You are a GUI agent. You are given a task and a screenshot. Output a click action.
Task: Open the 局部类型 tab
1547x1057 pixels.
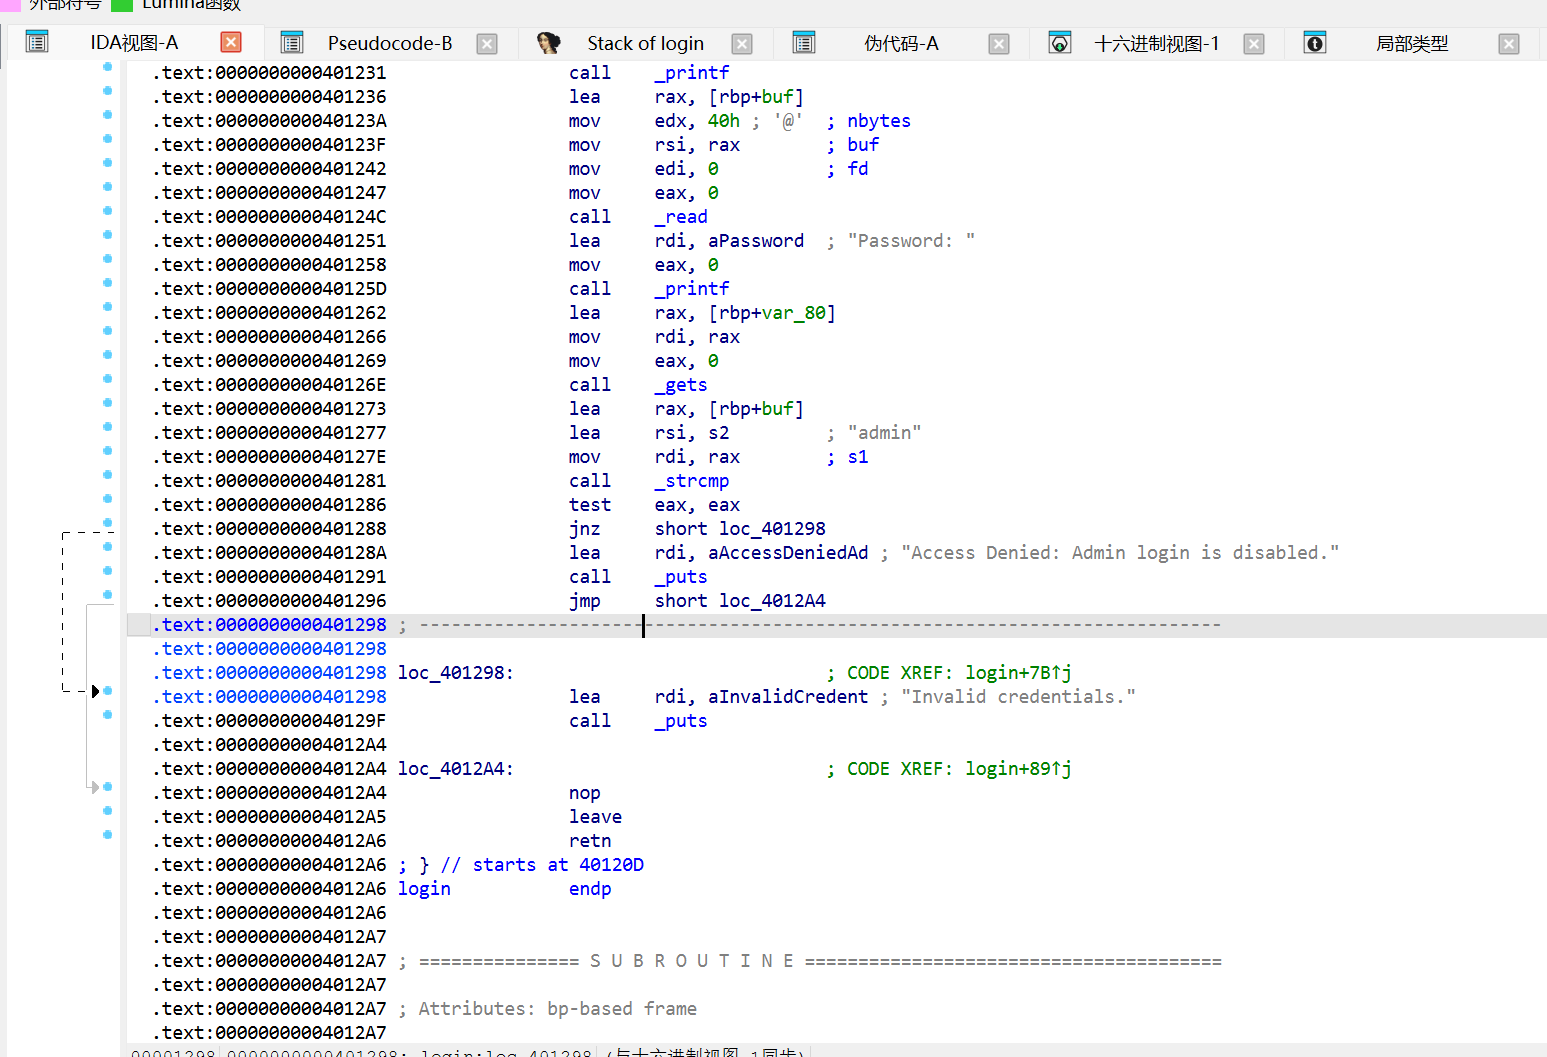coord(1412,43)
